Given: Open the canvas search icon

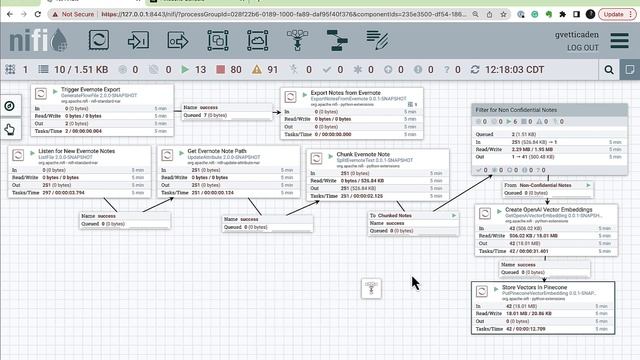Looking at the screenshot, I should (x=609, y=70).
